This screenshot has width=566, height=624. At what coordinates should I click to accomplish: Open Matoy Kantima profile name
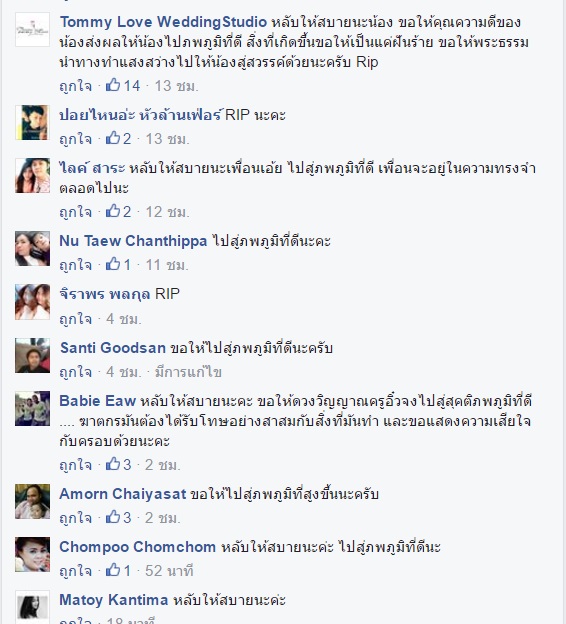(113, 600)
